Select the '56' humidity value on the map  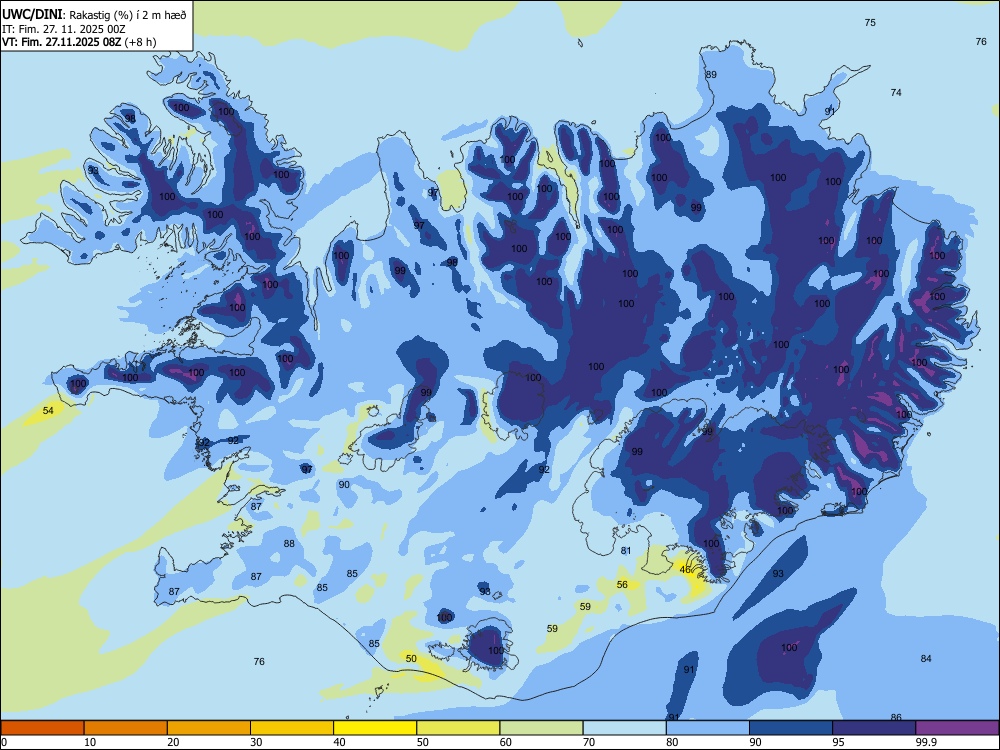pos(622,584)
